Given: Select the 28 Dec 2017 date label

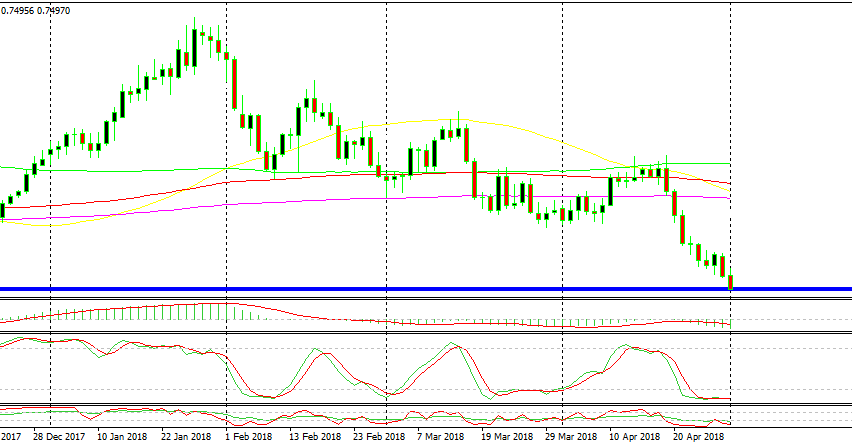Looking at the screenshot, I should (x=59, y=437).
